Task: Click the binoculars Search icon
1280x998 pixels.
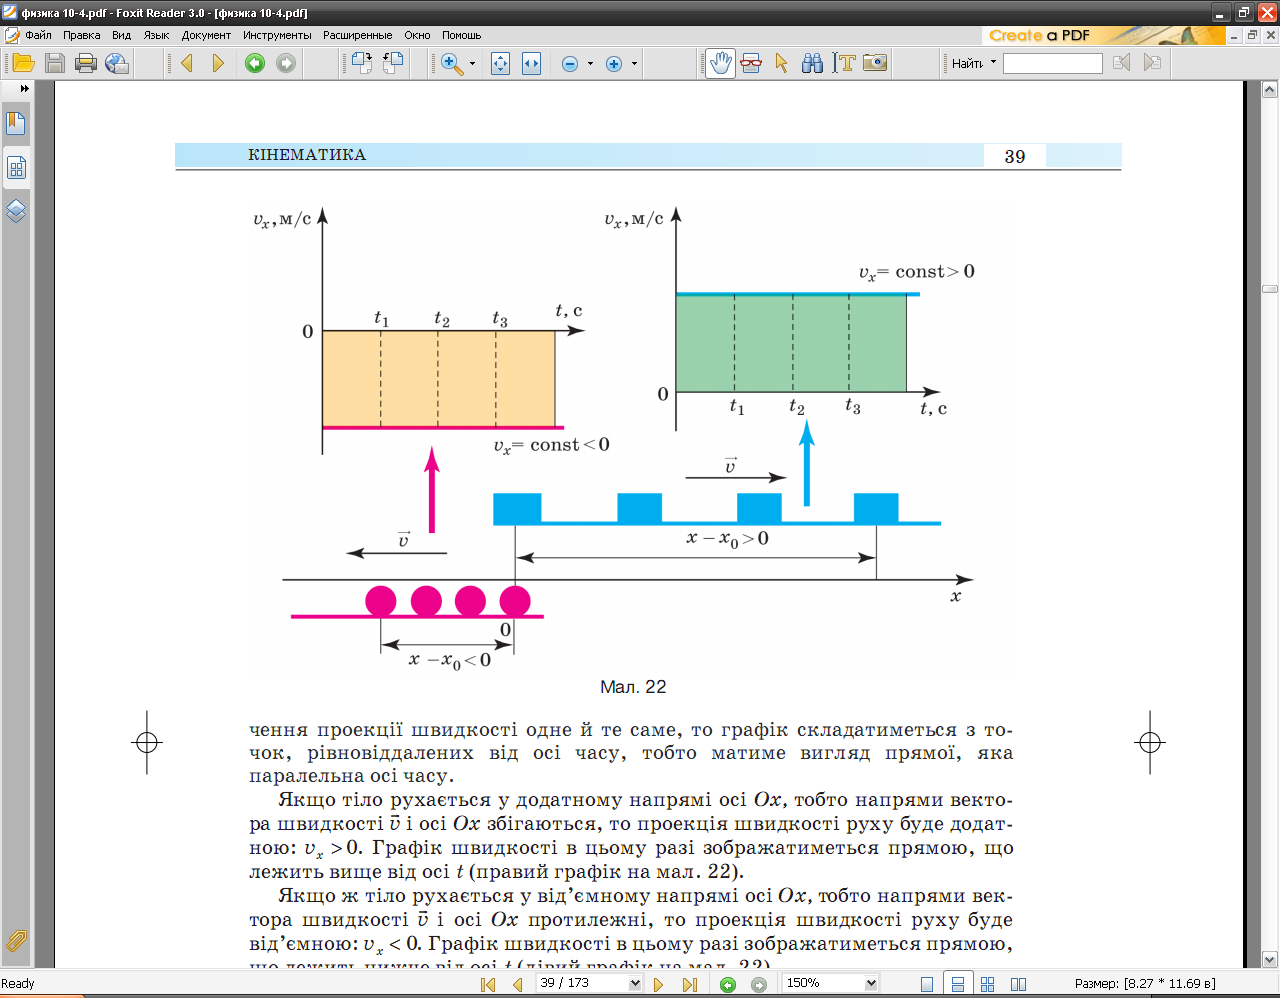Action: tap(812, 63)
